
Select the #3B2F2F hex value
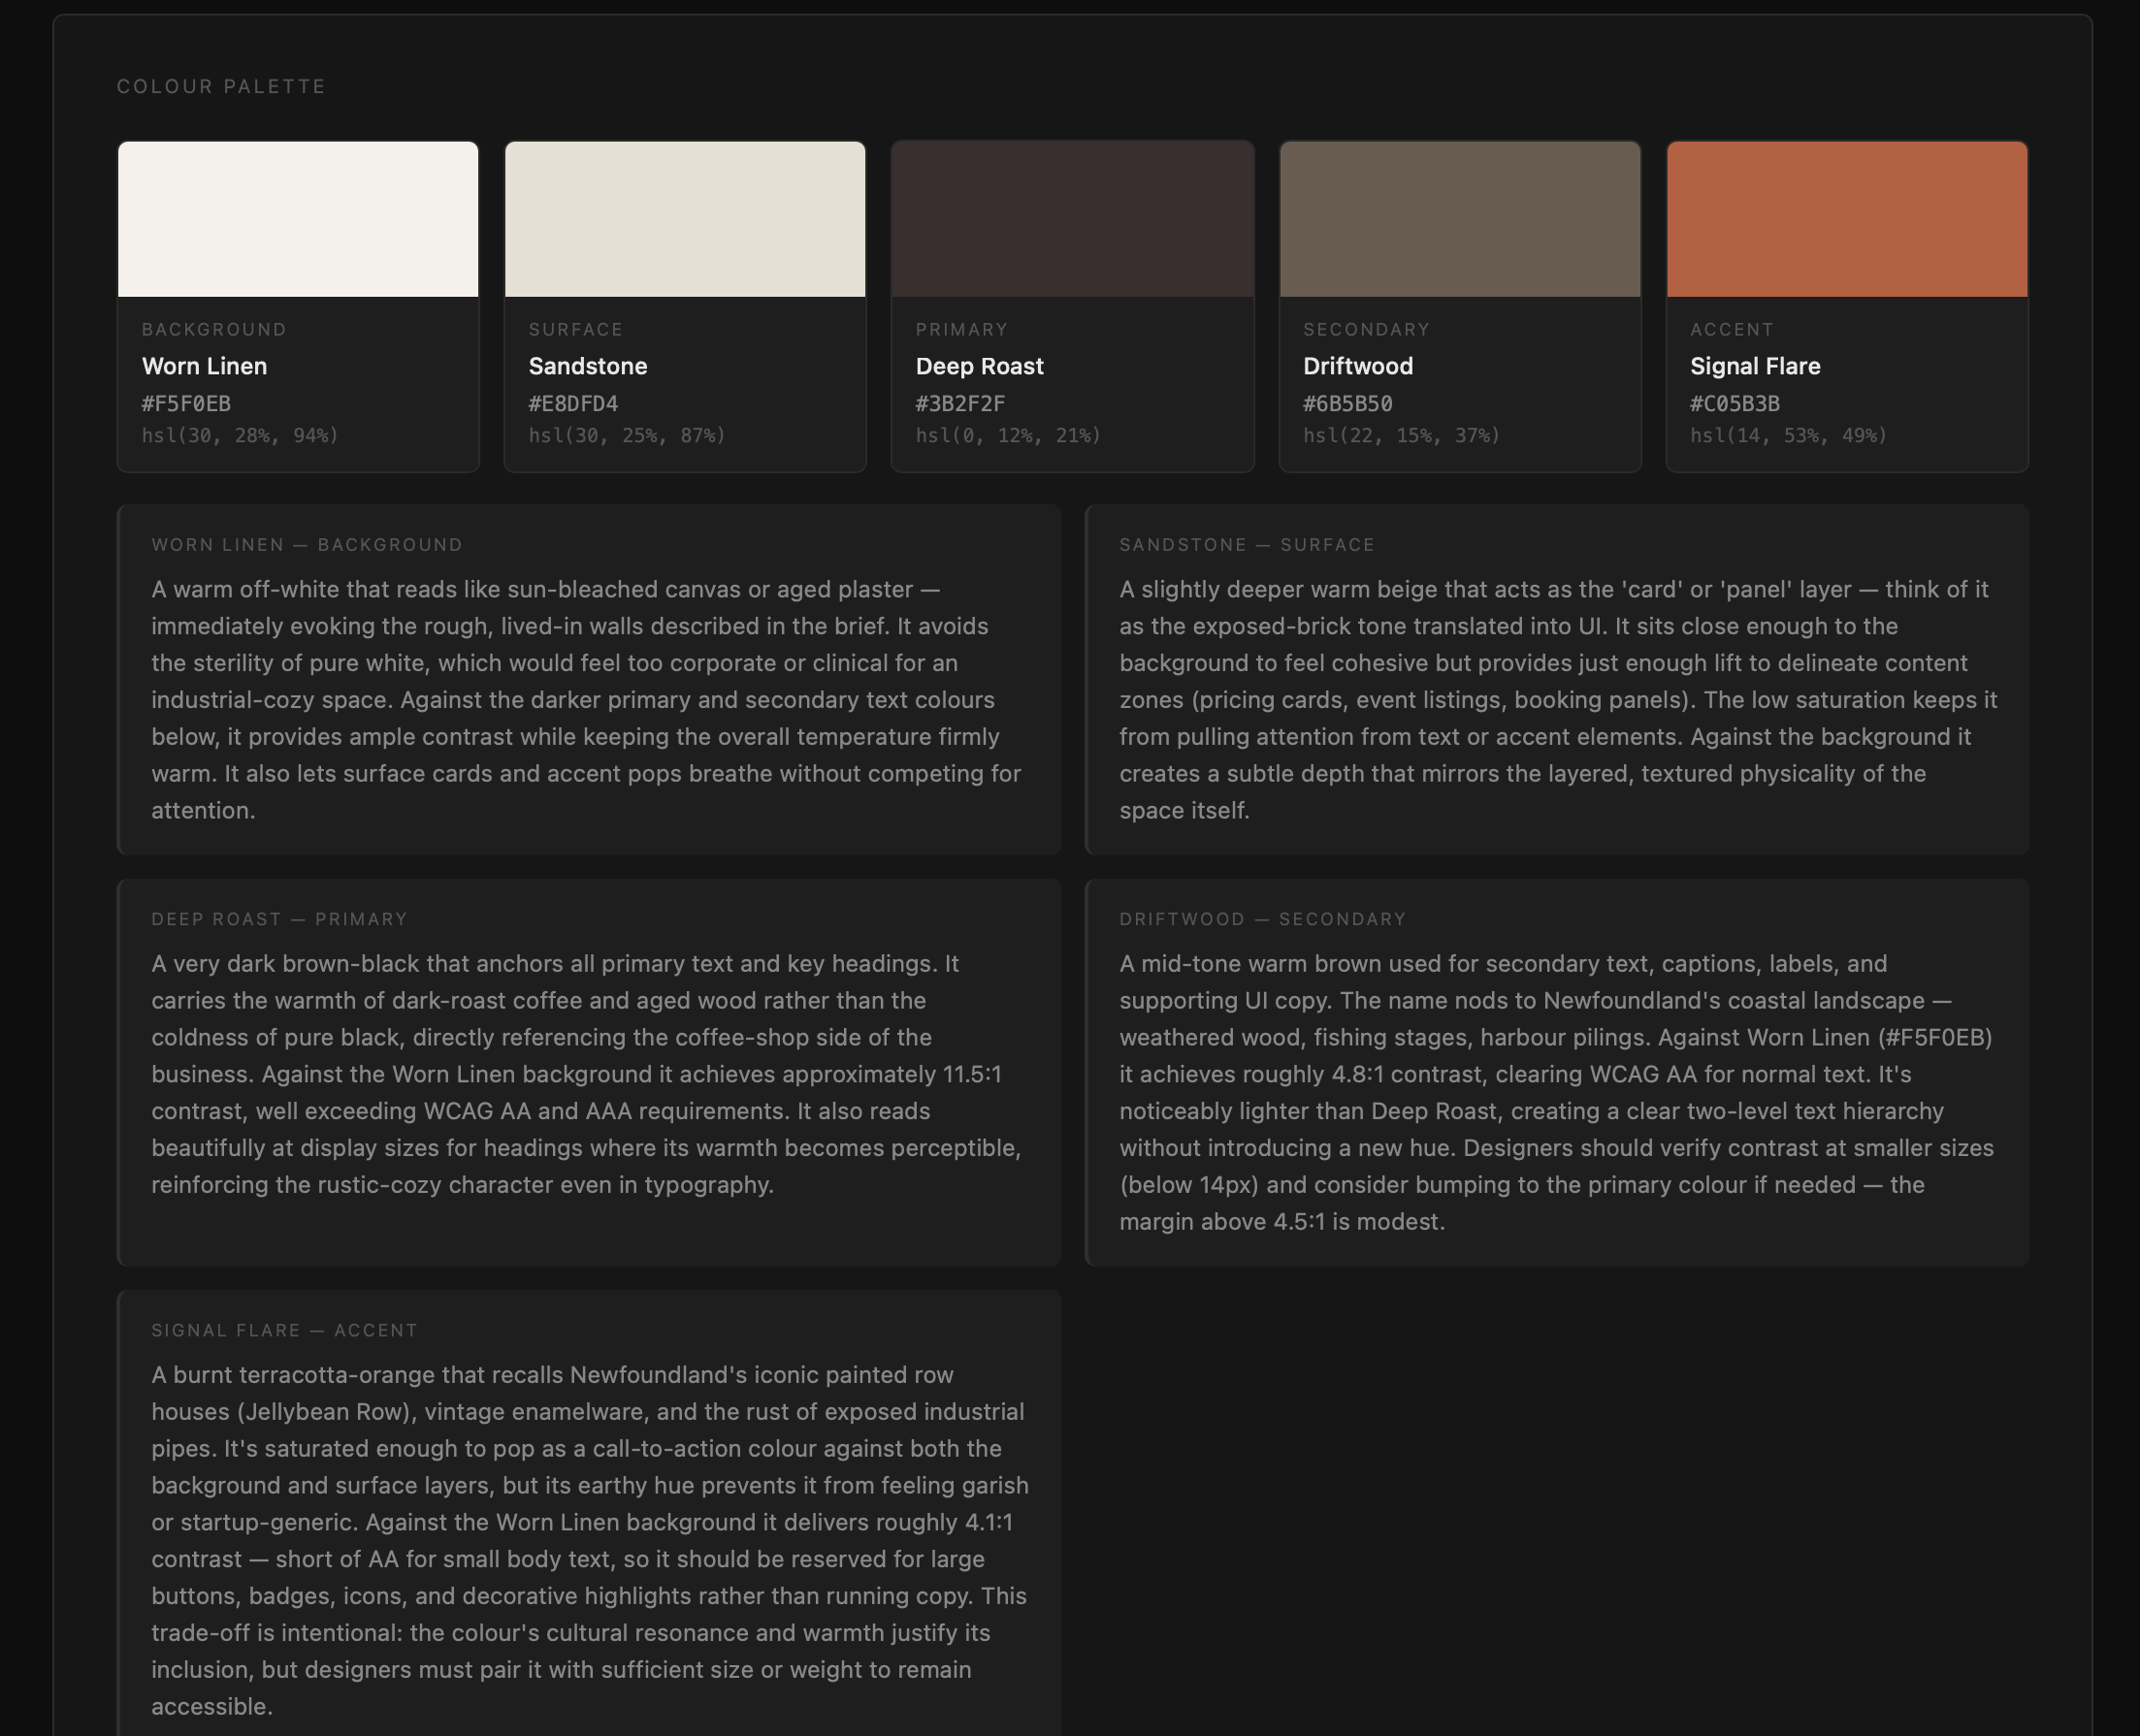[x=960, y=404]
